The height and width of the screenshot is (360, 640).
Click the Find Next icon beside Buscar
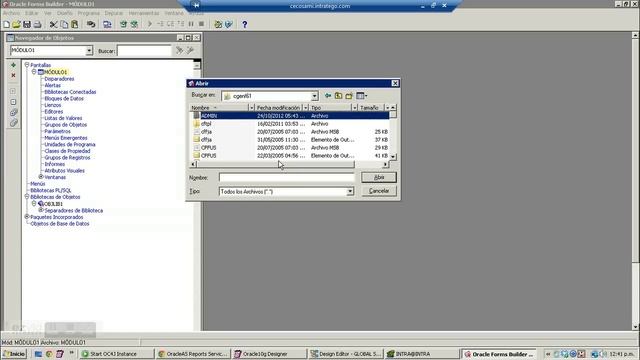click(x=179, y=50)
